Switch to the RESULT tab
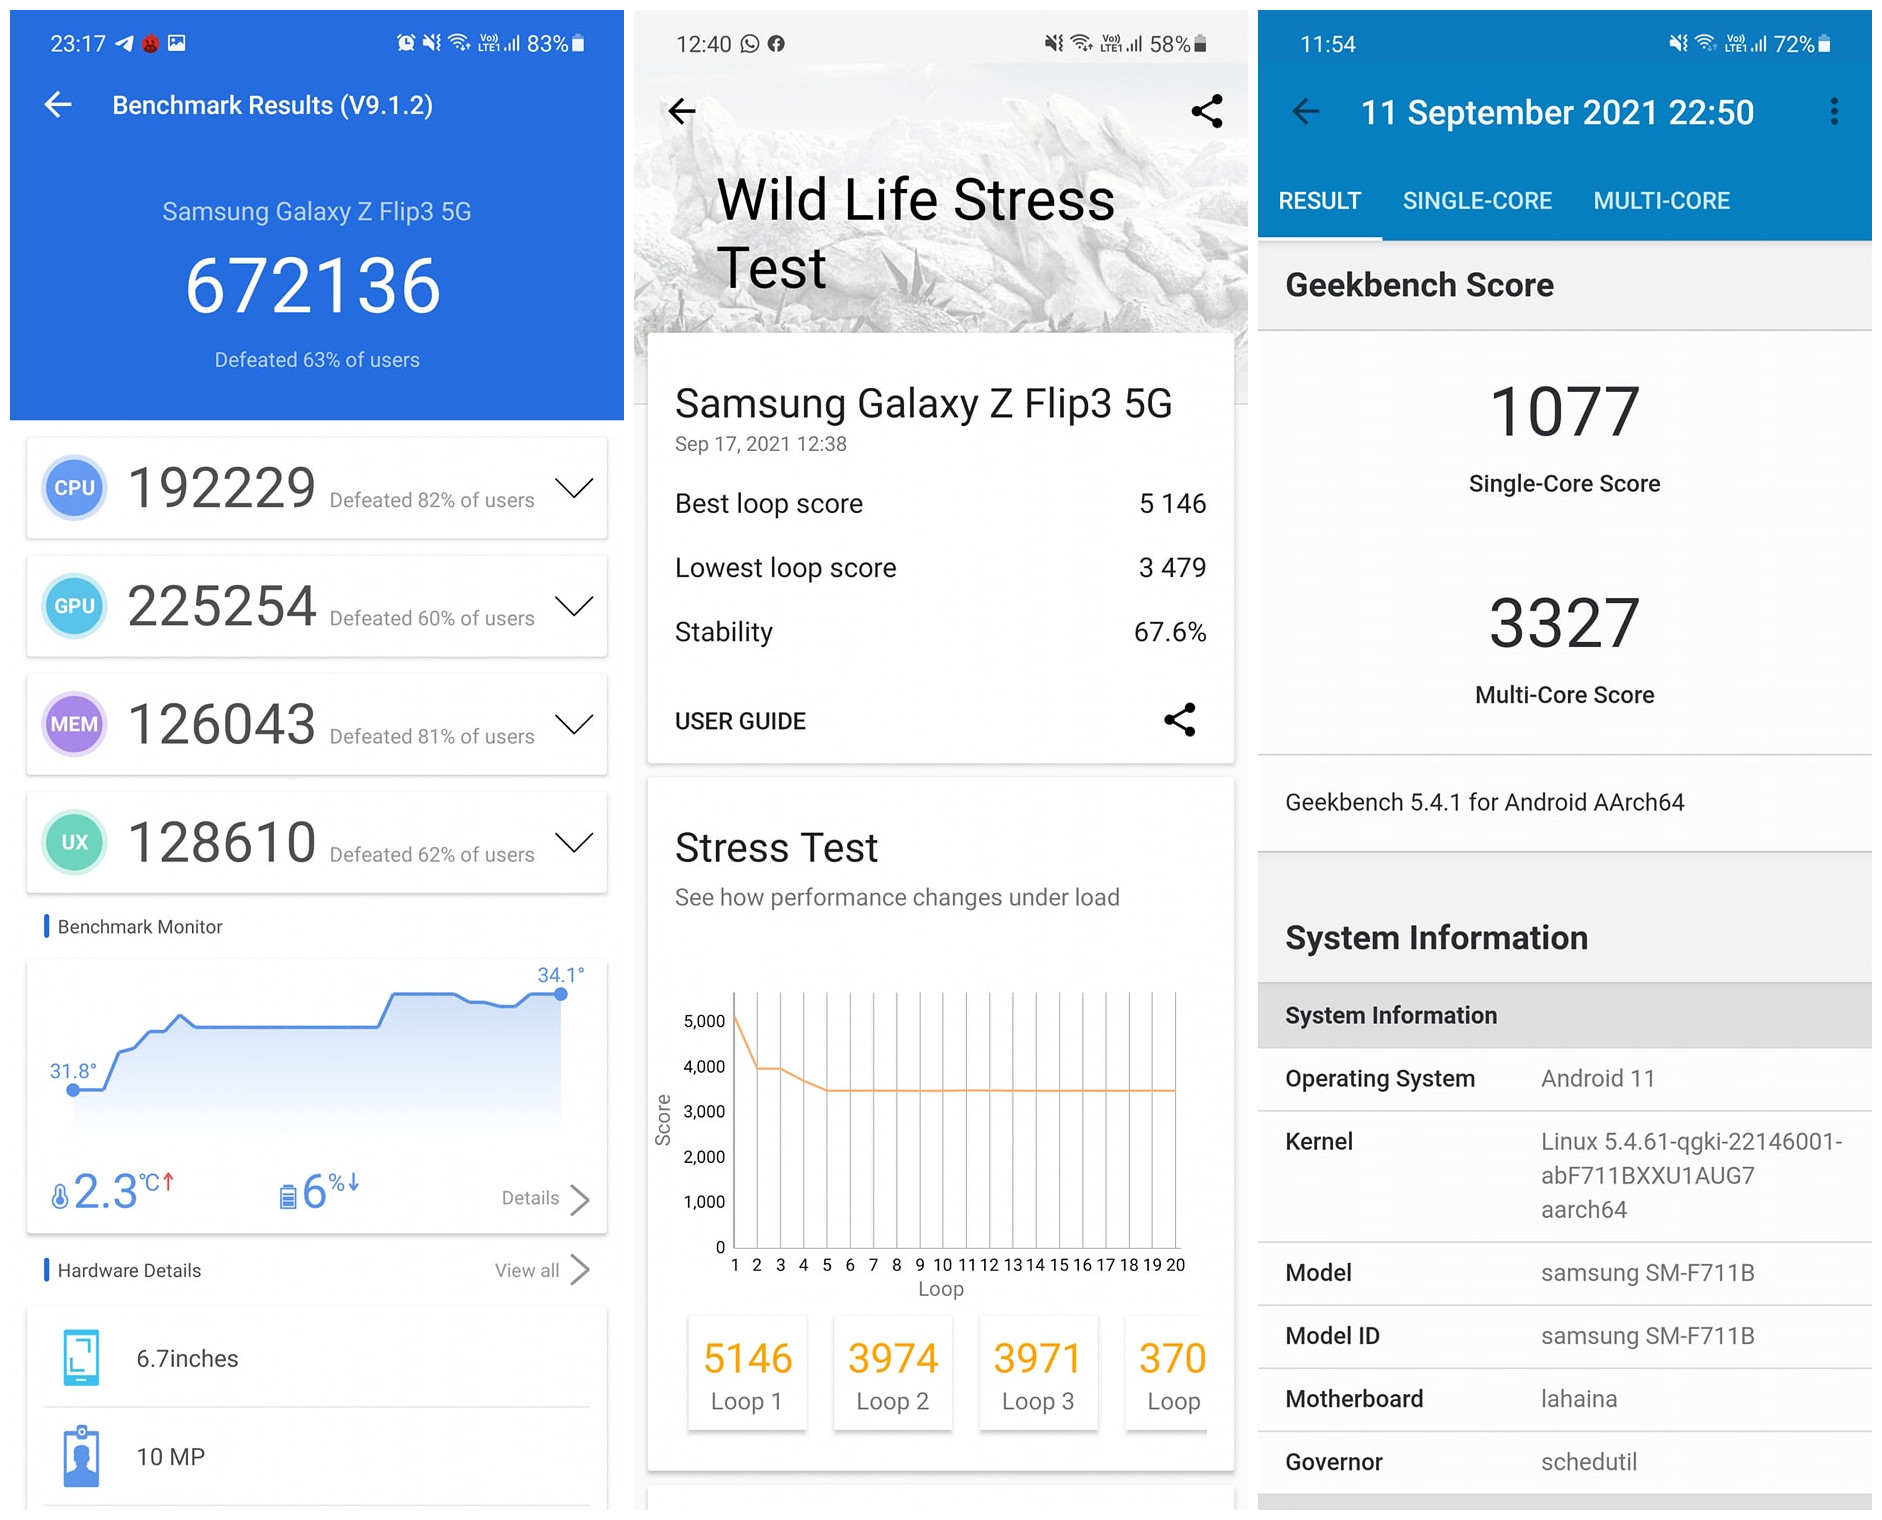Screen dimensions: 1882x1520 [1319, 201]
